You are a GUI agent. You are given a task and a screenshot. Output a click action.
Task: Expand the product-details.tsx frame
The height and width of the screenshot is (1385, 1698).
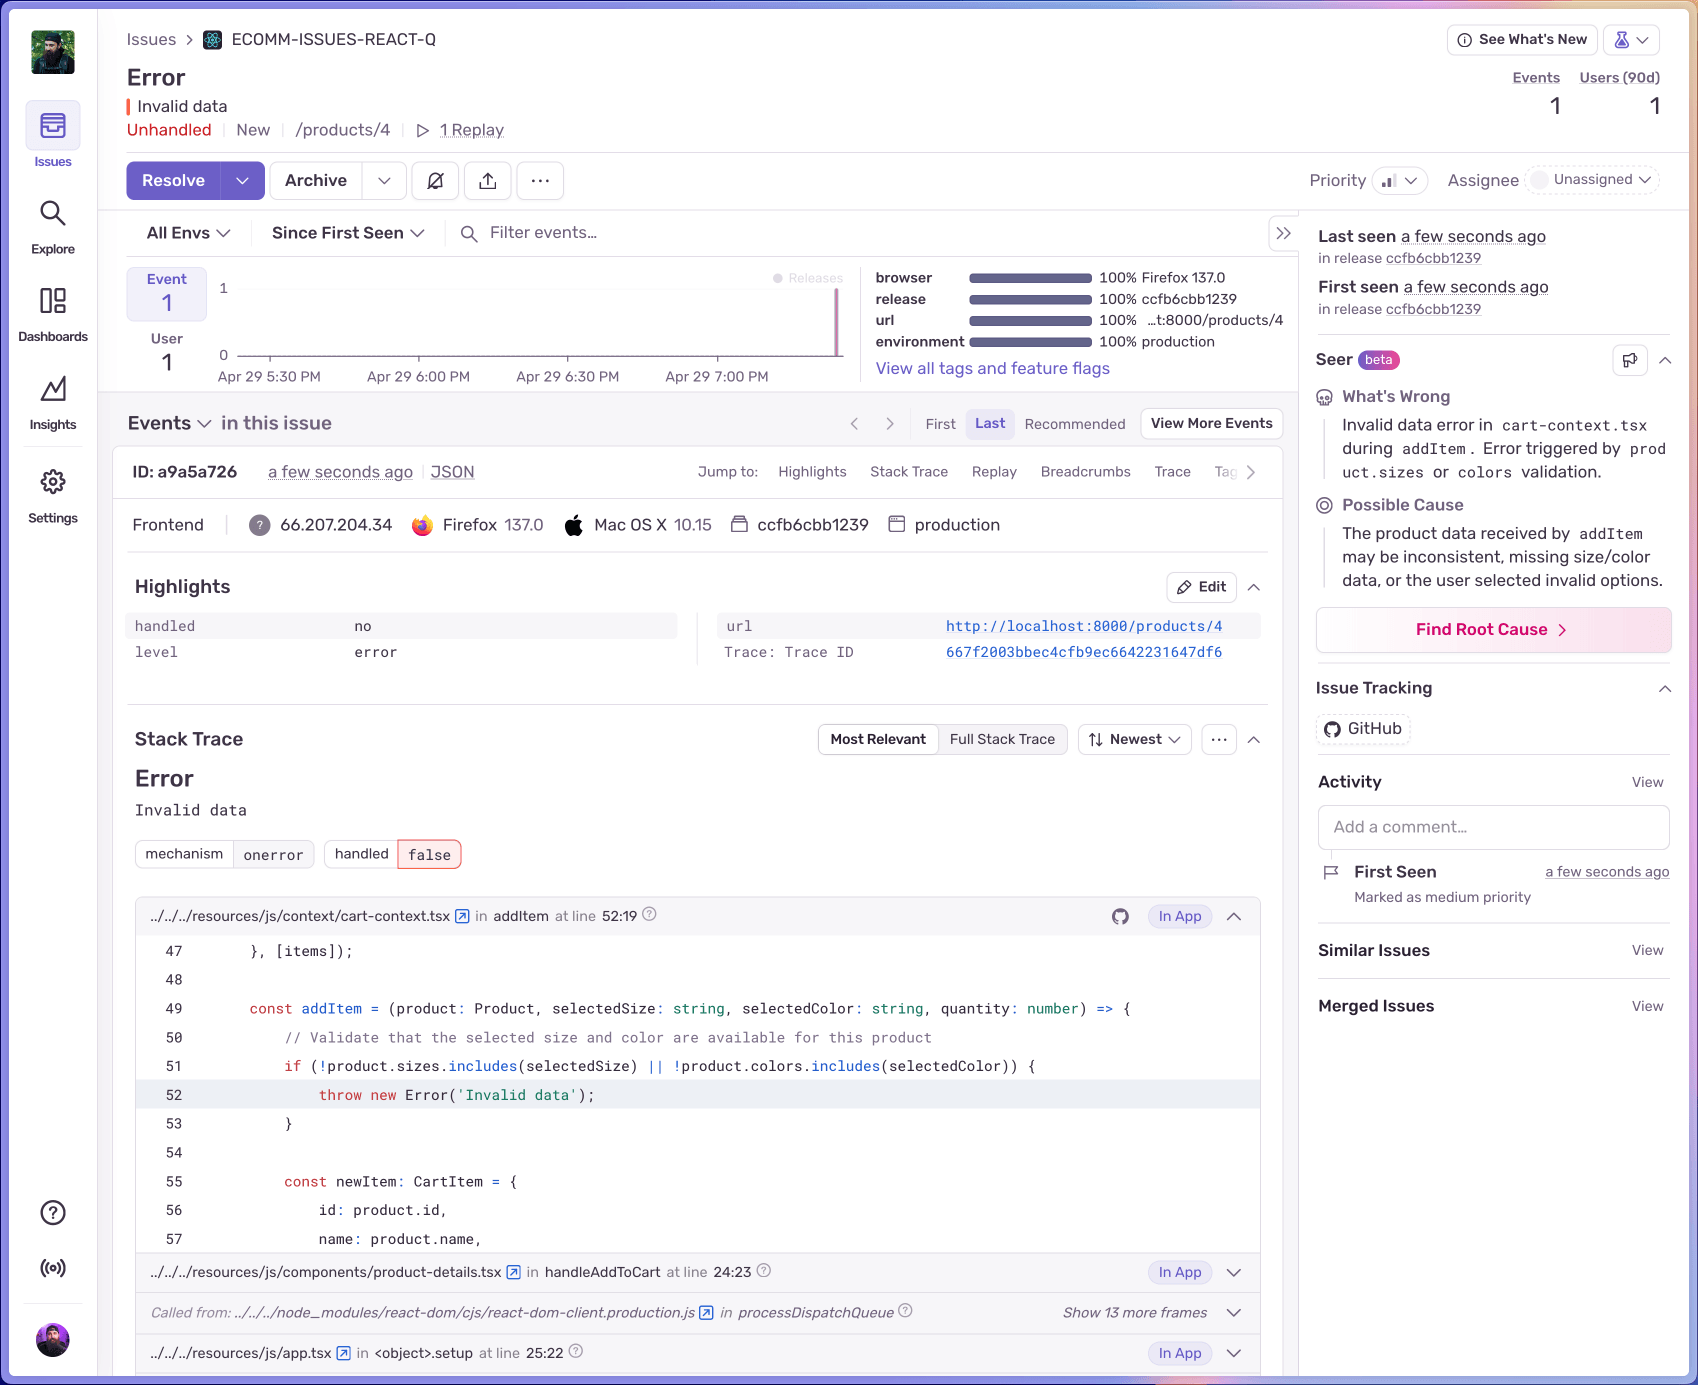[1234, 1273]
